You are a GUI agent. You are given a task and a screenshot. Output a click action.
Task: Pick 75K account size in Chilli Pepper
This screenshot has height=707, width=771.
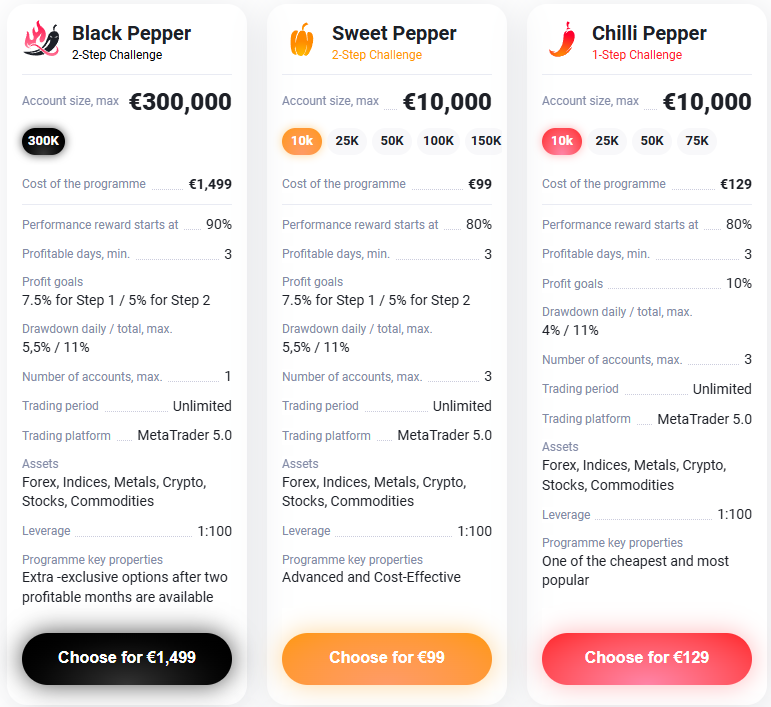pos(697,141)
